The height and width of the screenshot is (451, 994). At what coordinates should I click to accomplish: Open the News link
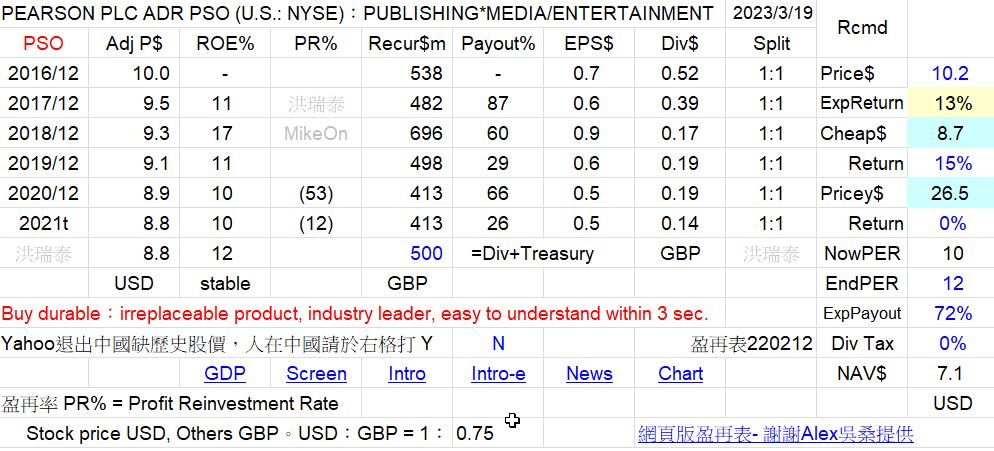click(x=589, y=374)
